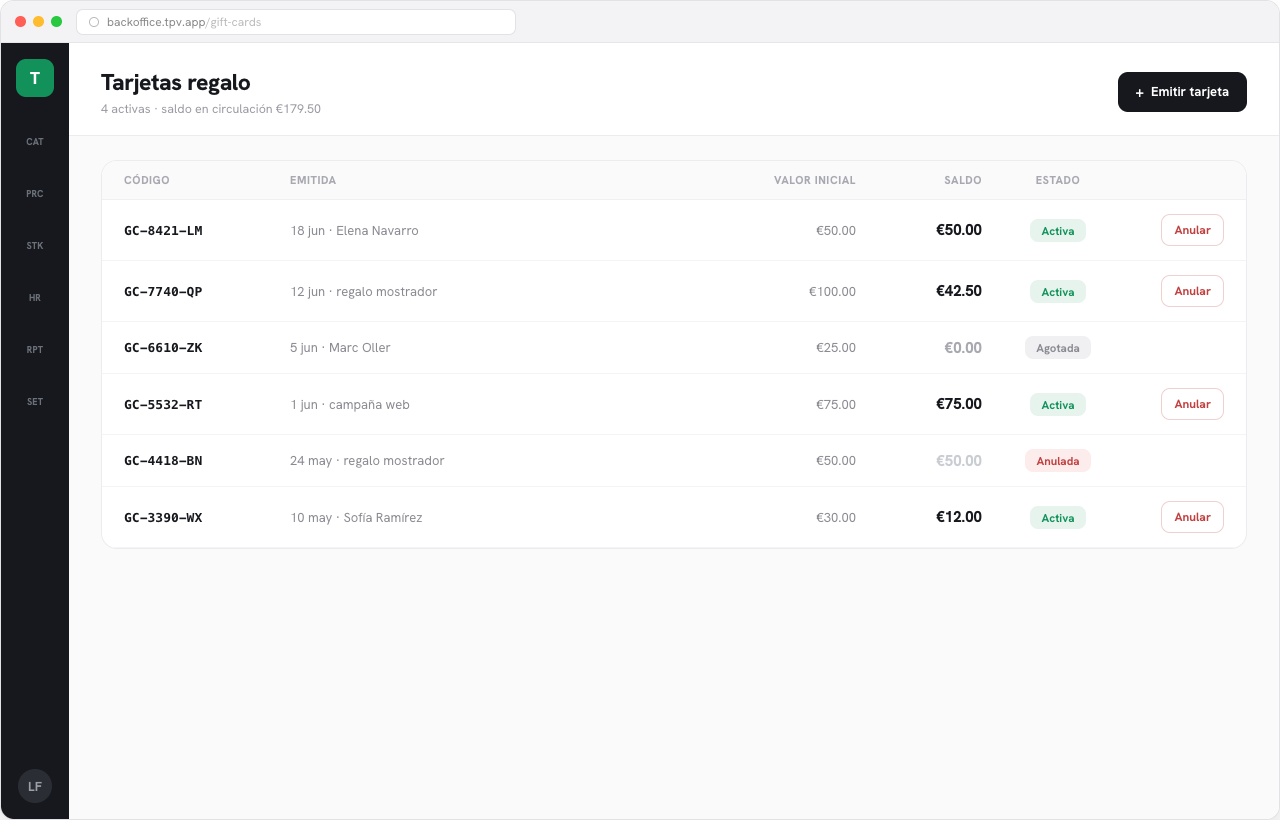Anular gift card GC-5532-RT
This screenshot has width=1280, height=820.
click(1192, 404)
